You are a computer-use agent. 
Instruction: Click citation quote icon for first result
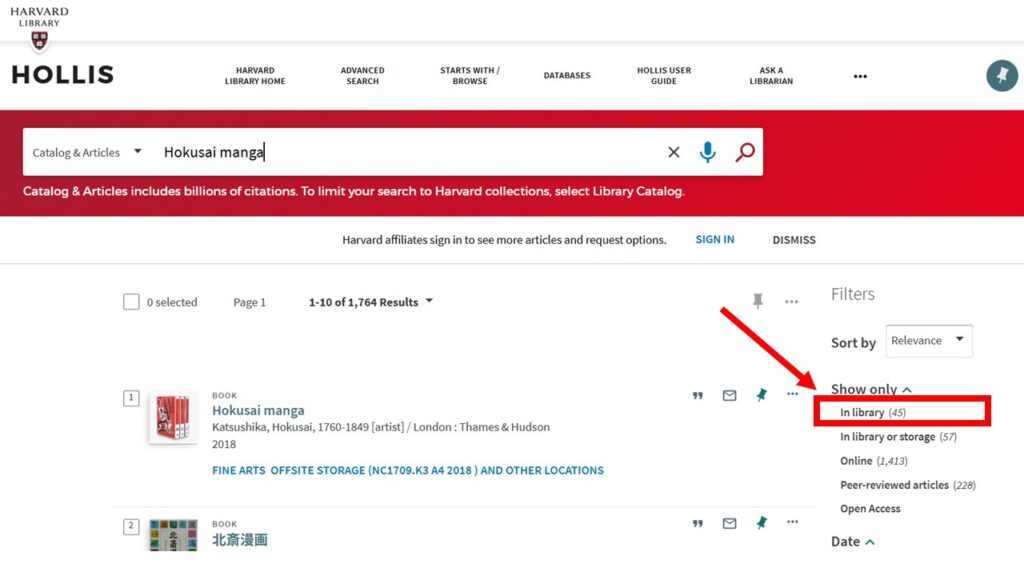(x=697, y=396)
